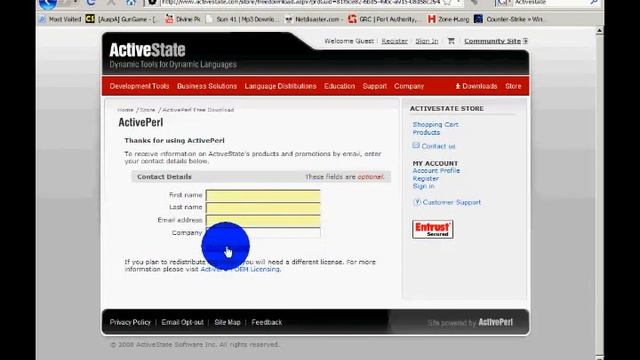
Task: Go to Downloads in red navigation bar
Action: click(480, 86)
